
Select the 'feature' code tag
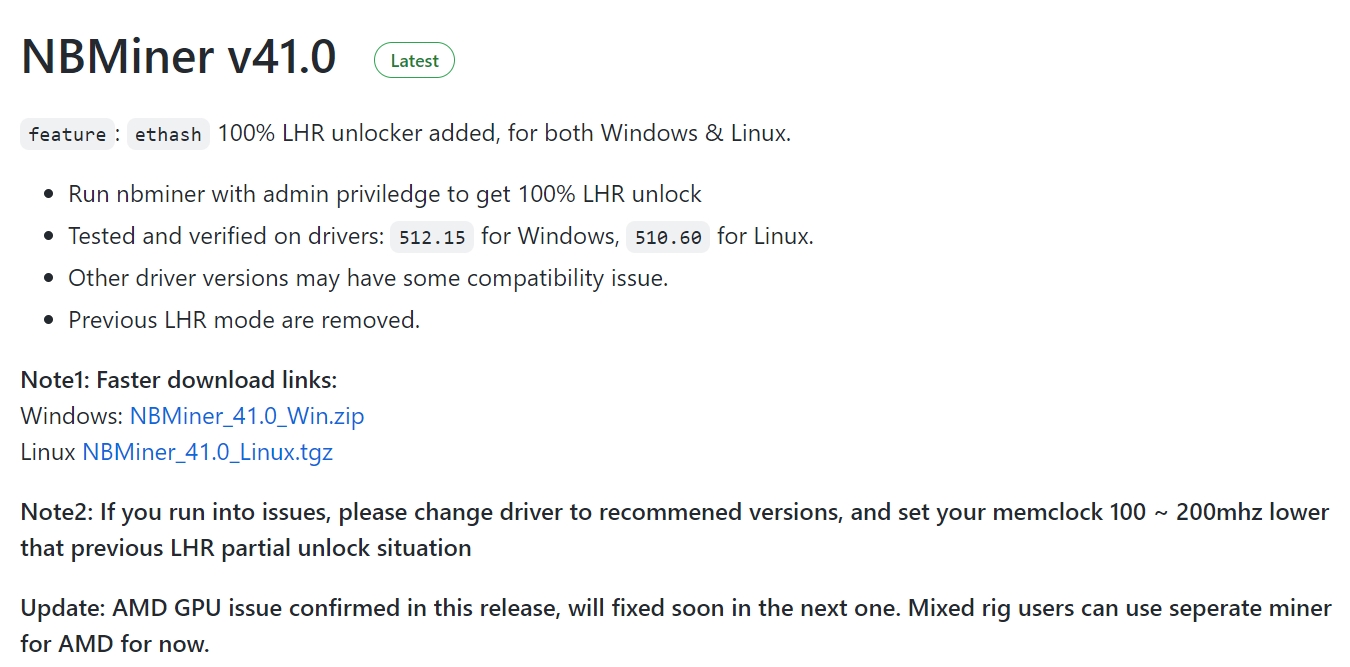tap(67, 134)
